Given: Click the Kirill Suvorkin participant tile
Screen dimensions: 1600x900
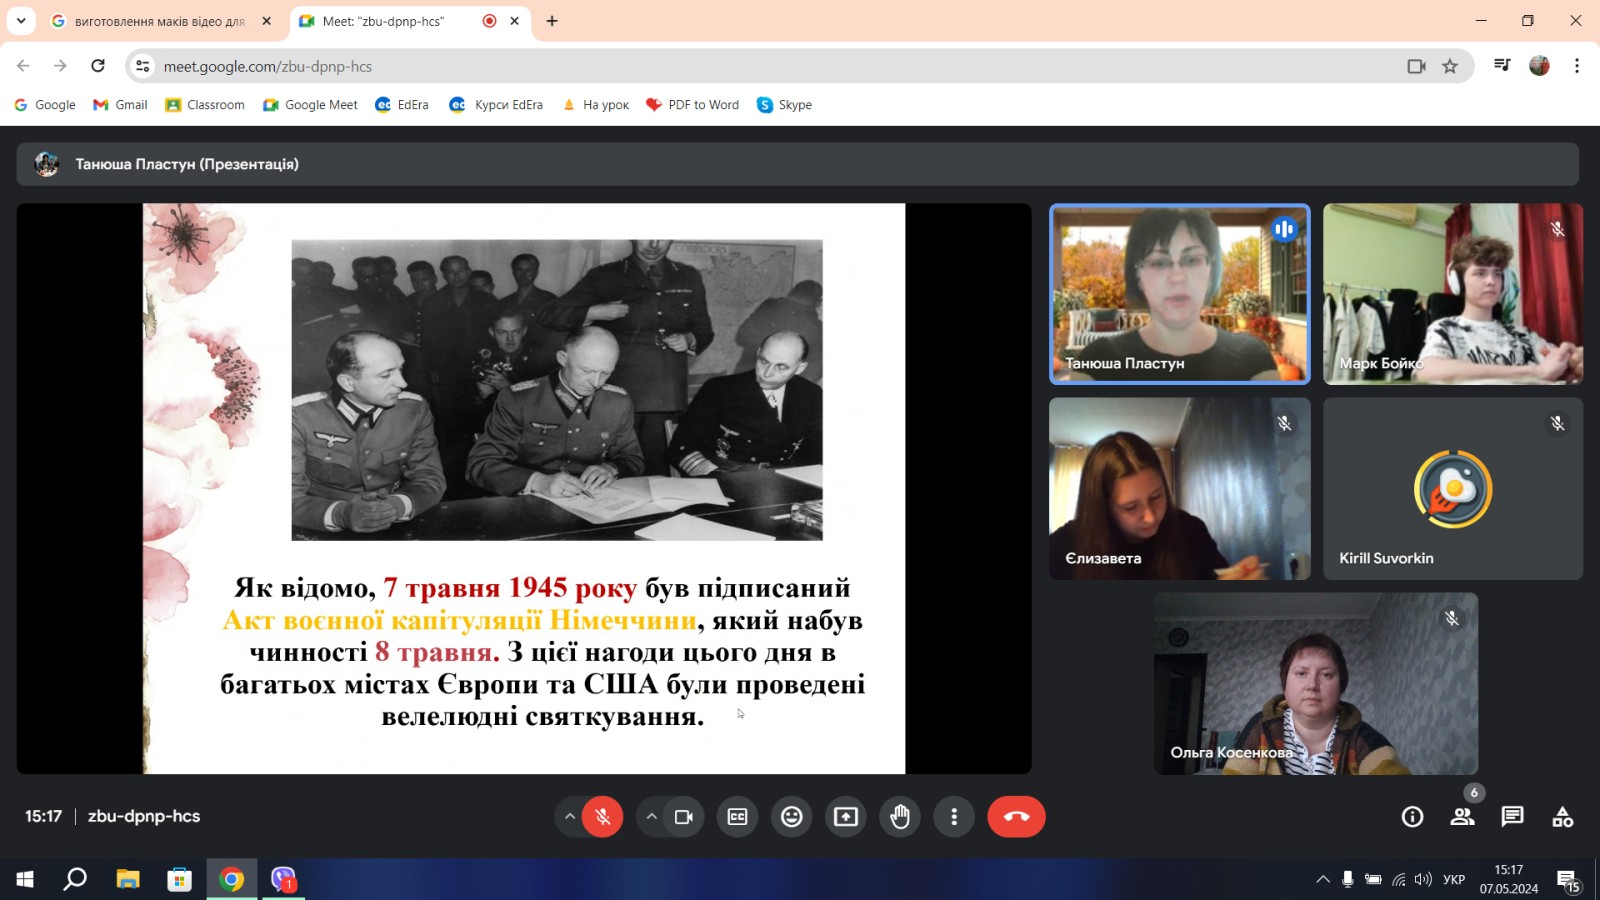Looking at the screenshot, I should pyautogui.click(x=1452, y=489).
